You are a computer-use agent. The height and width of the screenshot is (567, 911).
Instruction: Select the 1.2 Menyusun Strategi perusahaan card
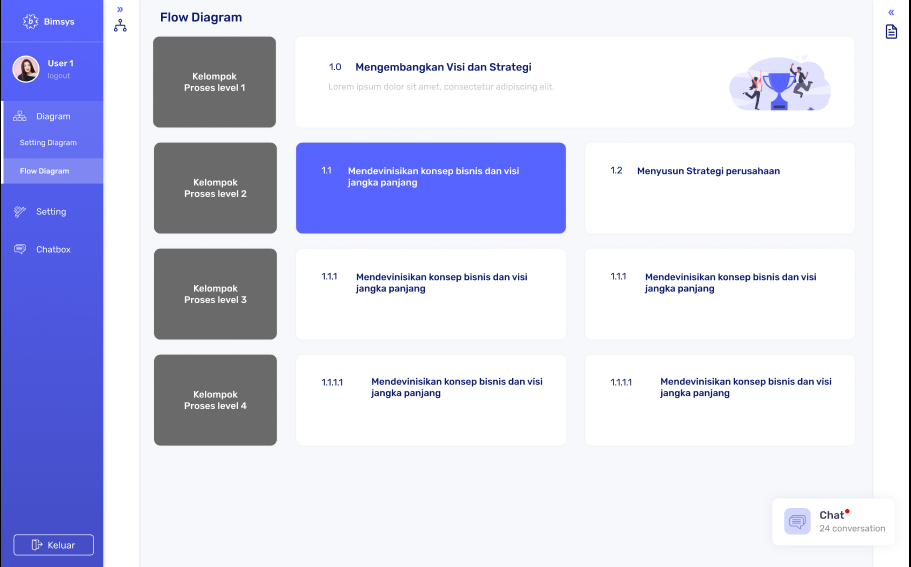coord(720,188)
